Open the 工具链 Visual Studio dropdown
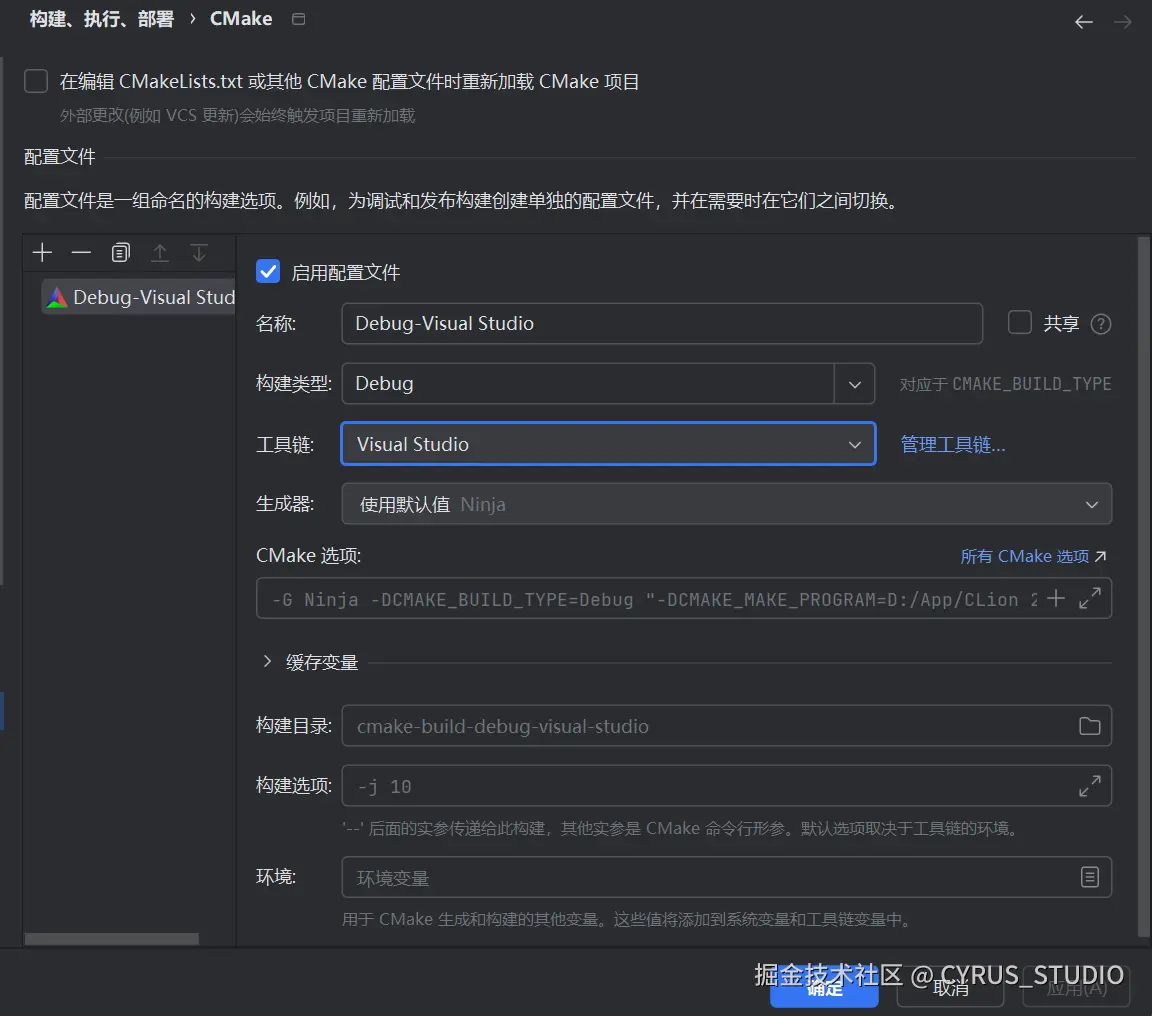The height and width of the screenshot is (1016, 1152). tap(608, 444)
